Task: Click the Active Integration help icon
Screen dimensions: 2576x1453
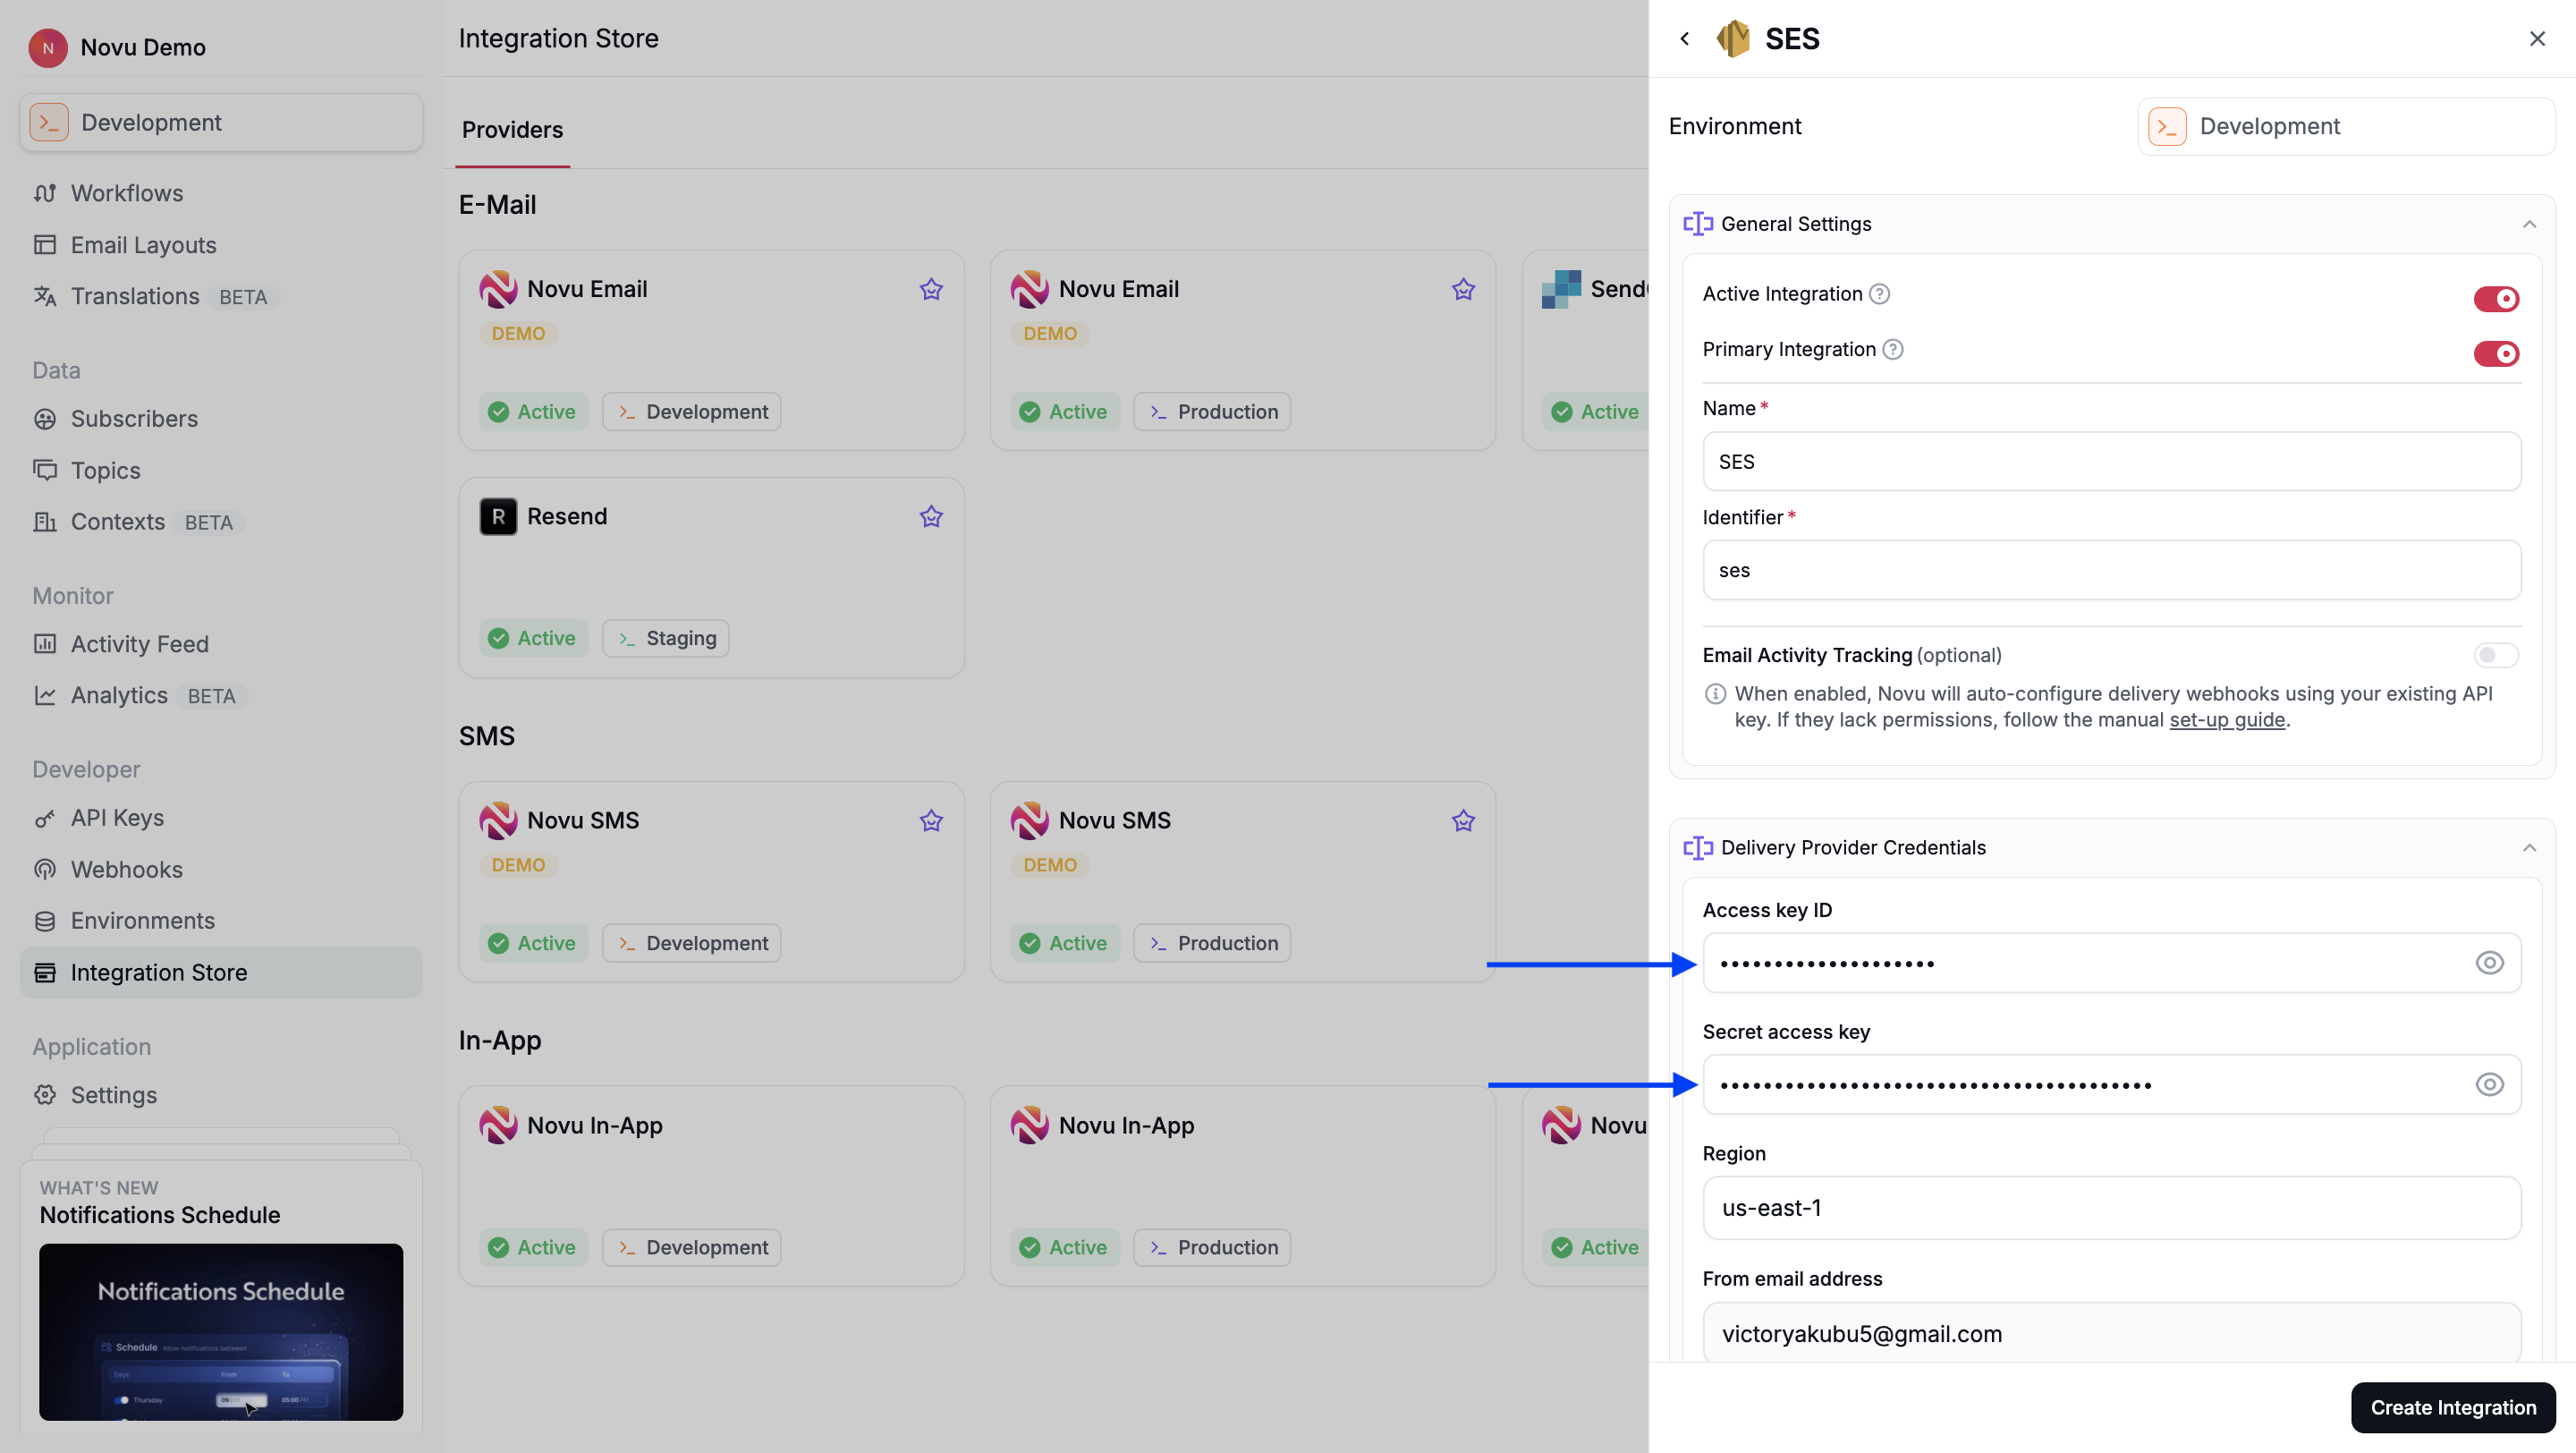Action: 1880,294
